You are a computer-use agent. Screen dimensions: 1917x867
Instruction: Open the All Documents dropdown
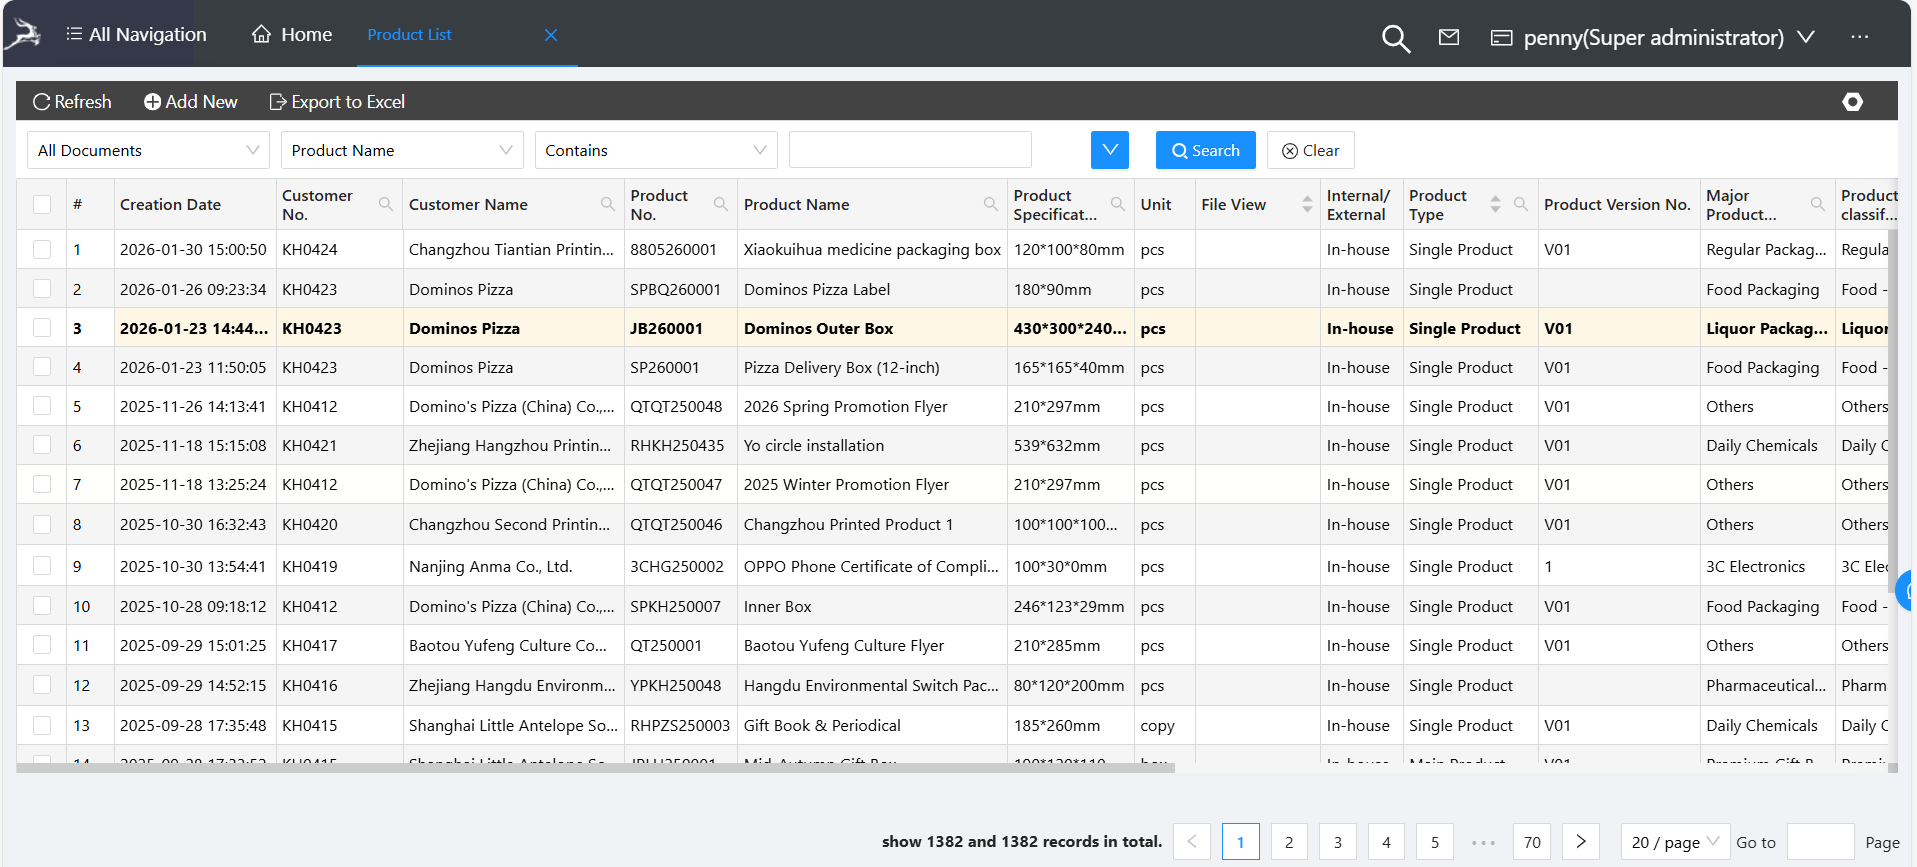pos(148,150)
